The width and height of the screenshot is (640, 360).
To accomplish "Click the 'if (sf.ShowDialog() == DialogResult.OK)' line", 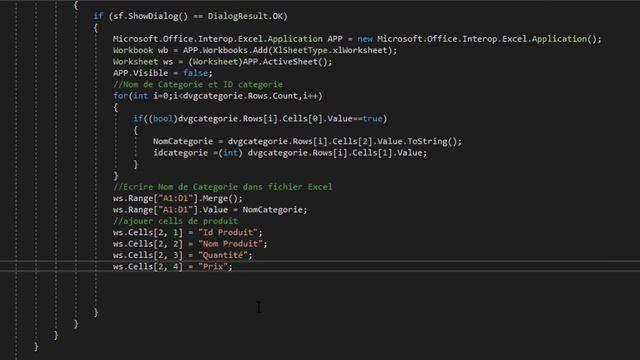I will point(190,16).
